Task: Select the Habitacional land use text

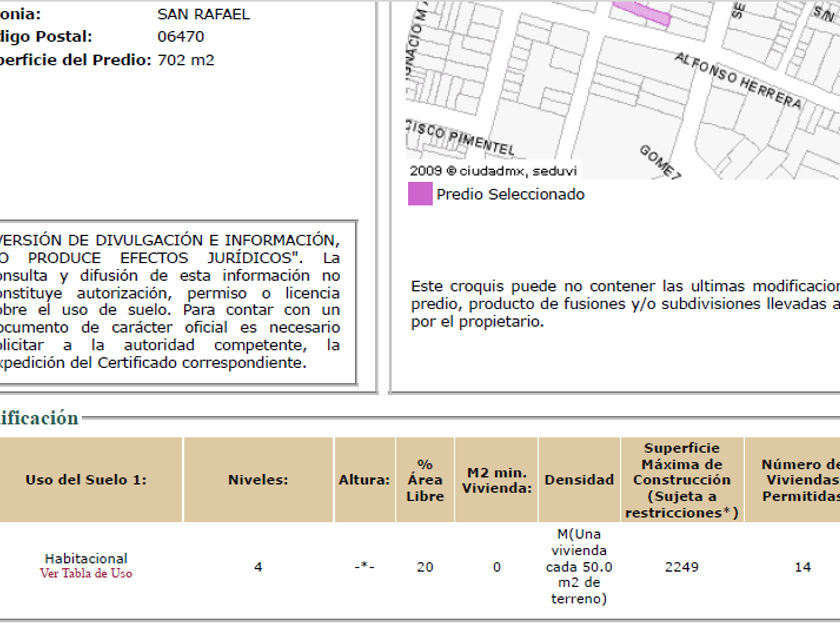Action: [86, 558]
